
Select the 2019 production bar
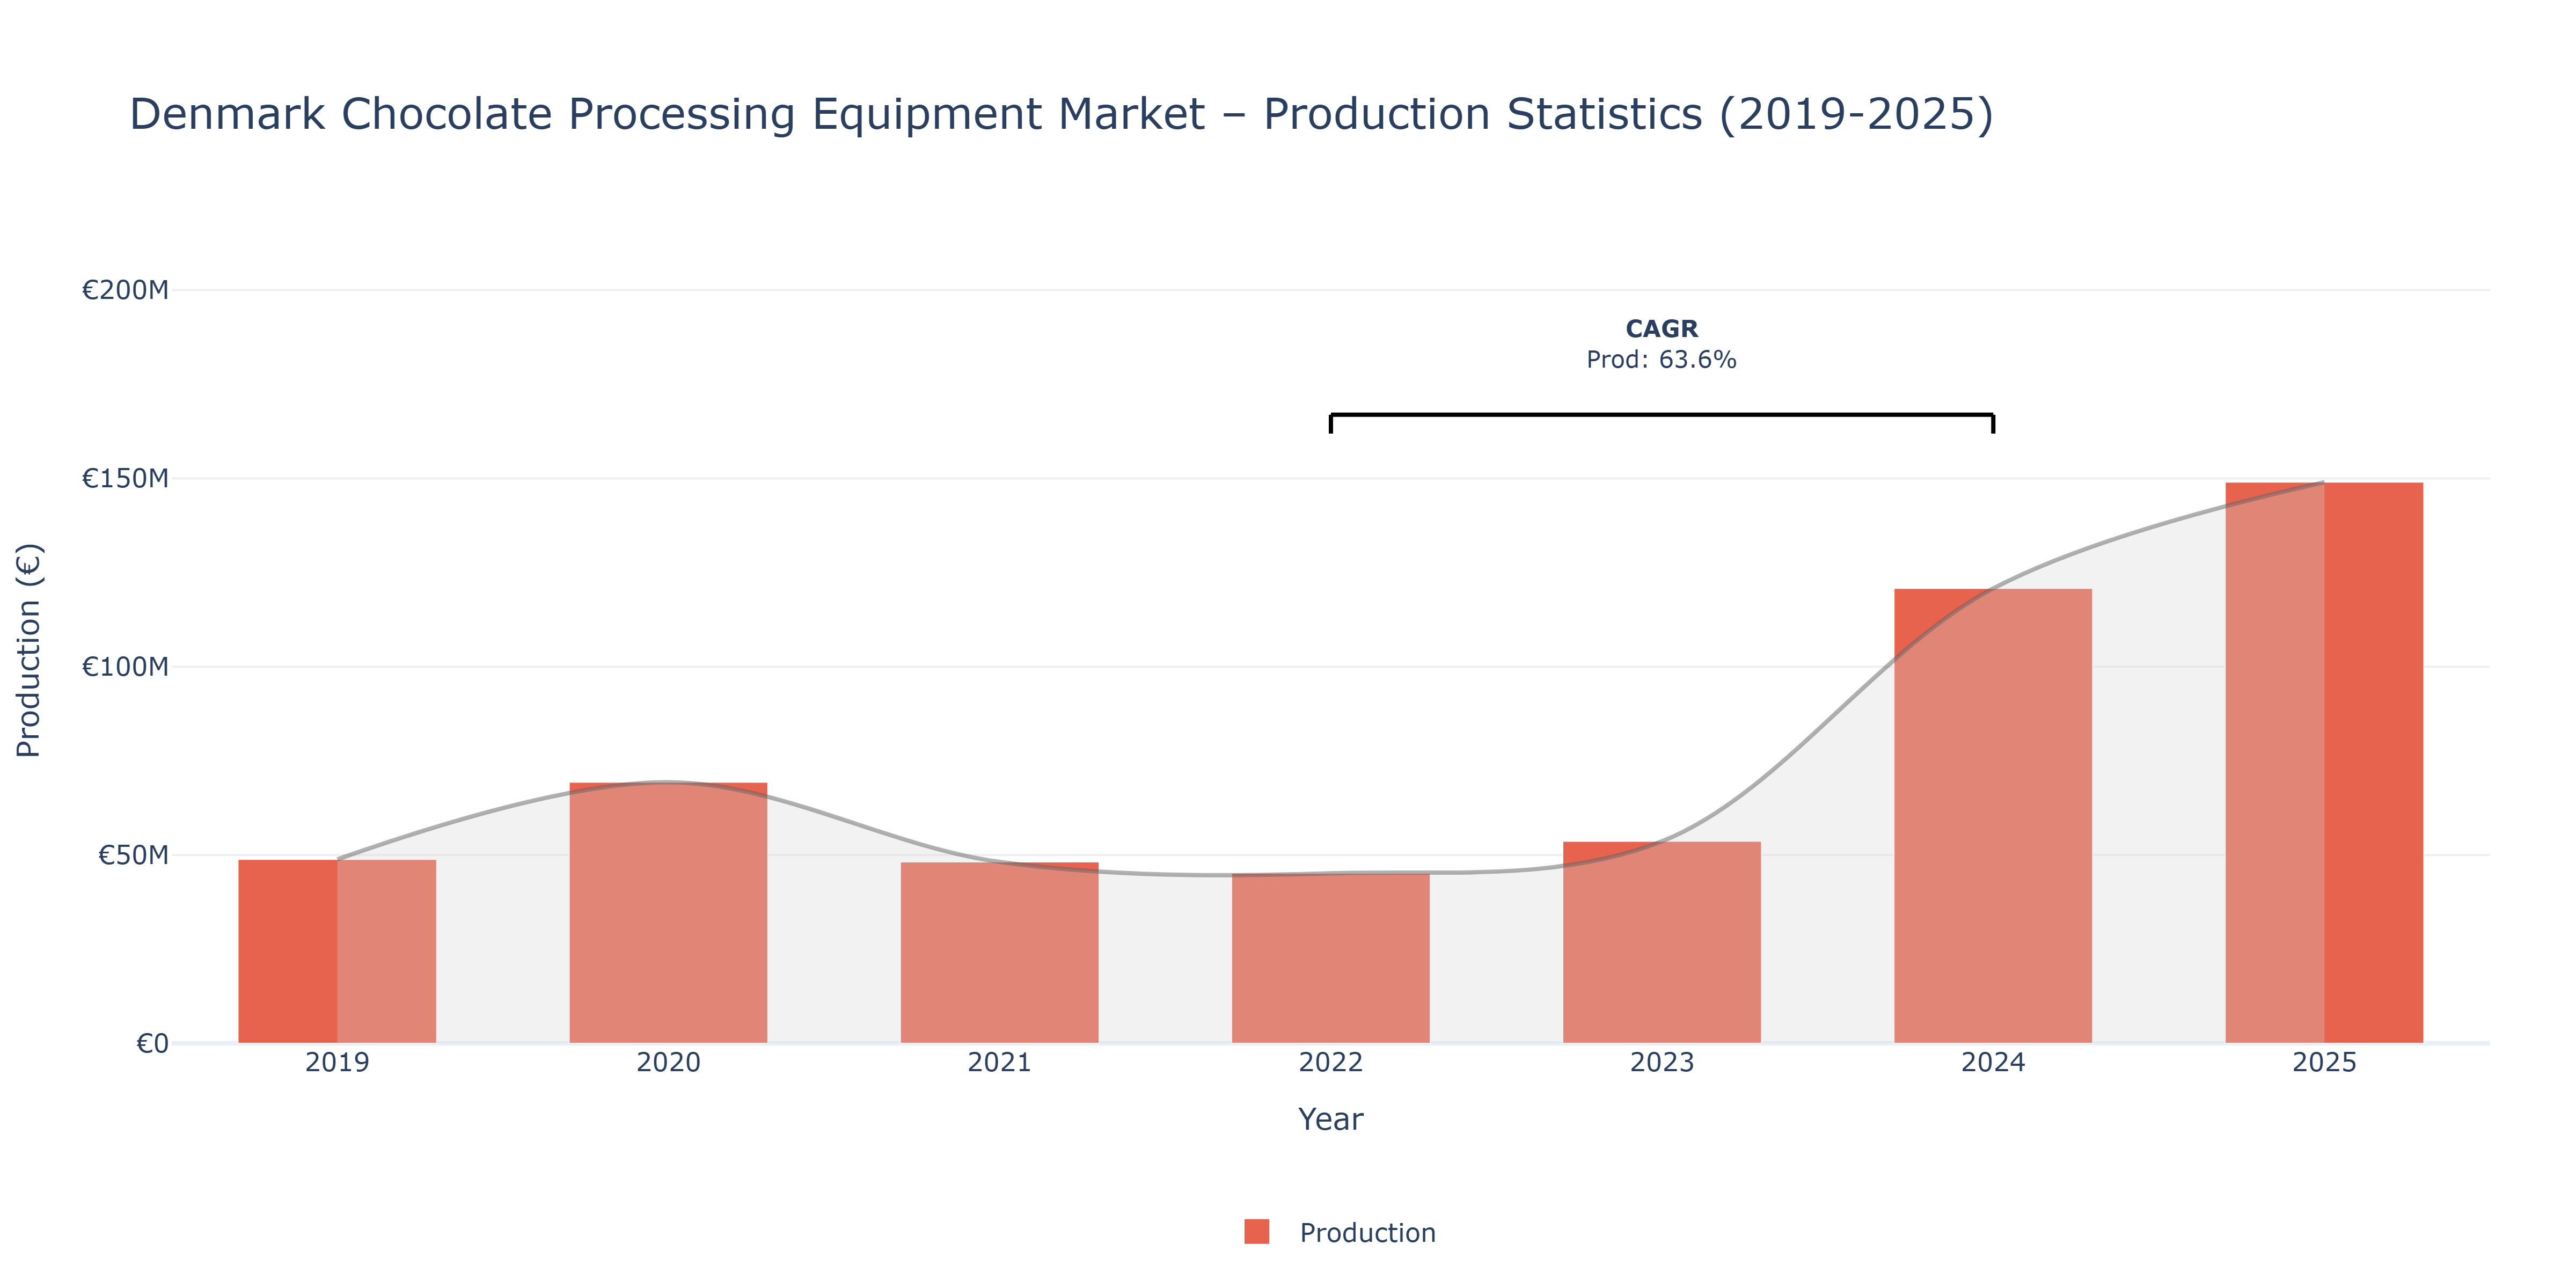[x=337, y=951]
